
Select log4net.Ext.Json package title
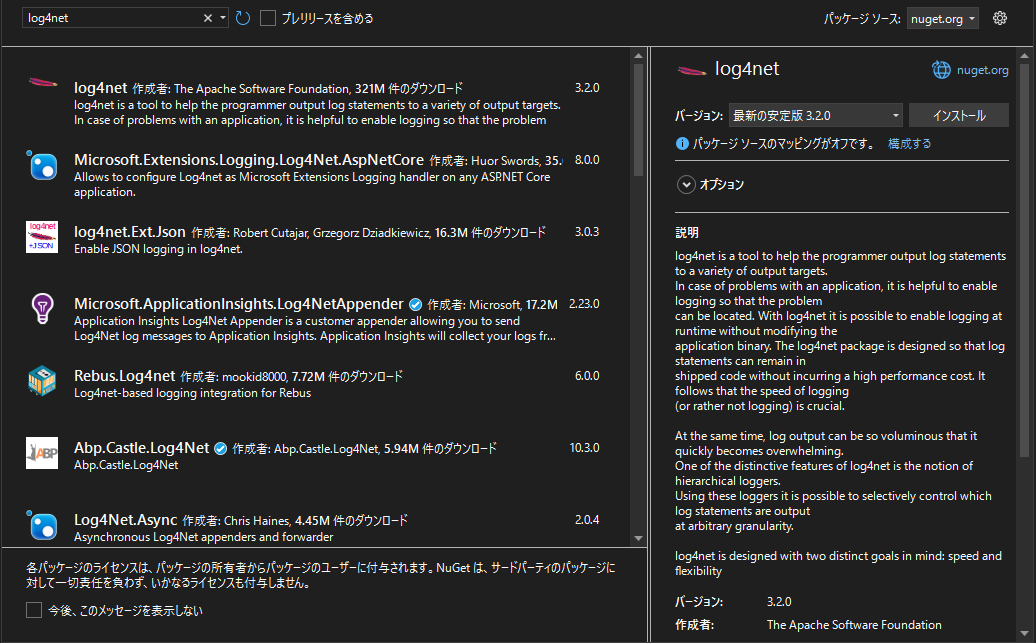click(130, 232)
